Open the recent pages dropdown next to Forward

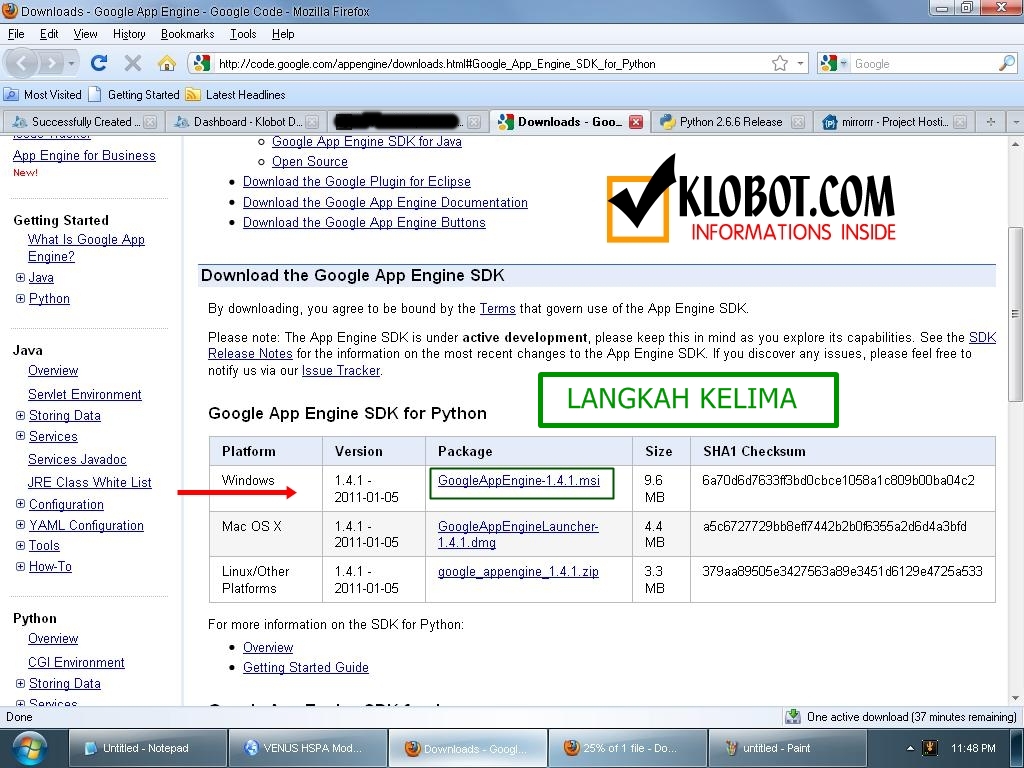(71, 63)
